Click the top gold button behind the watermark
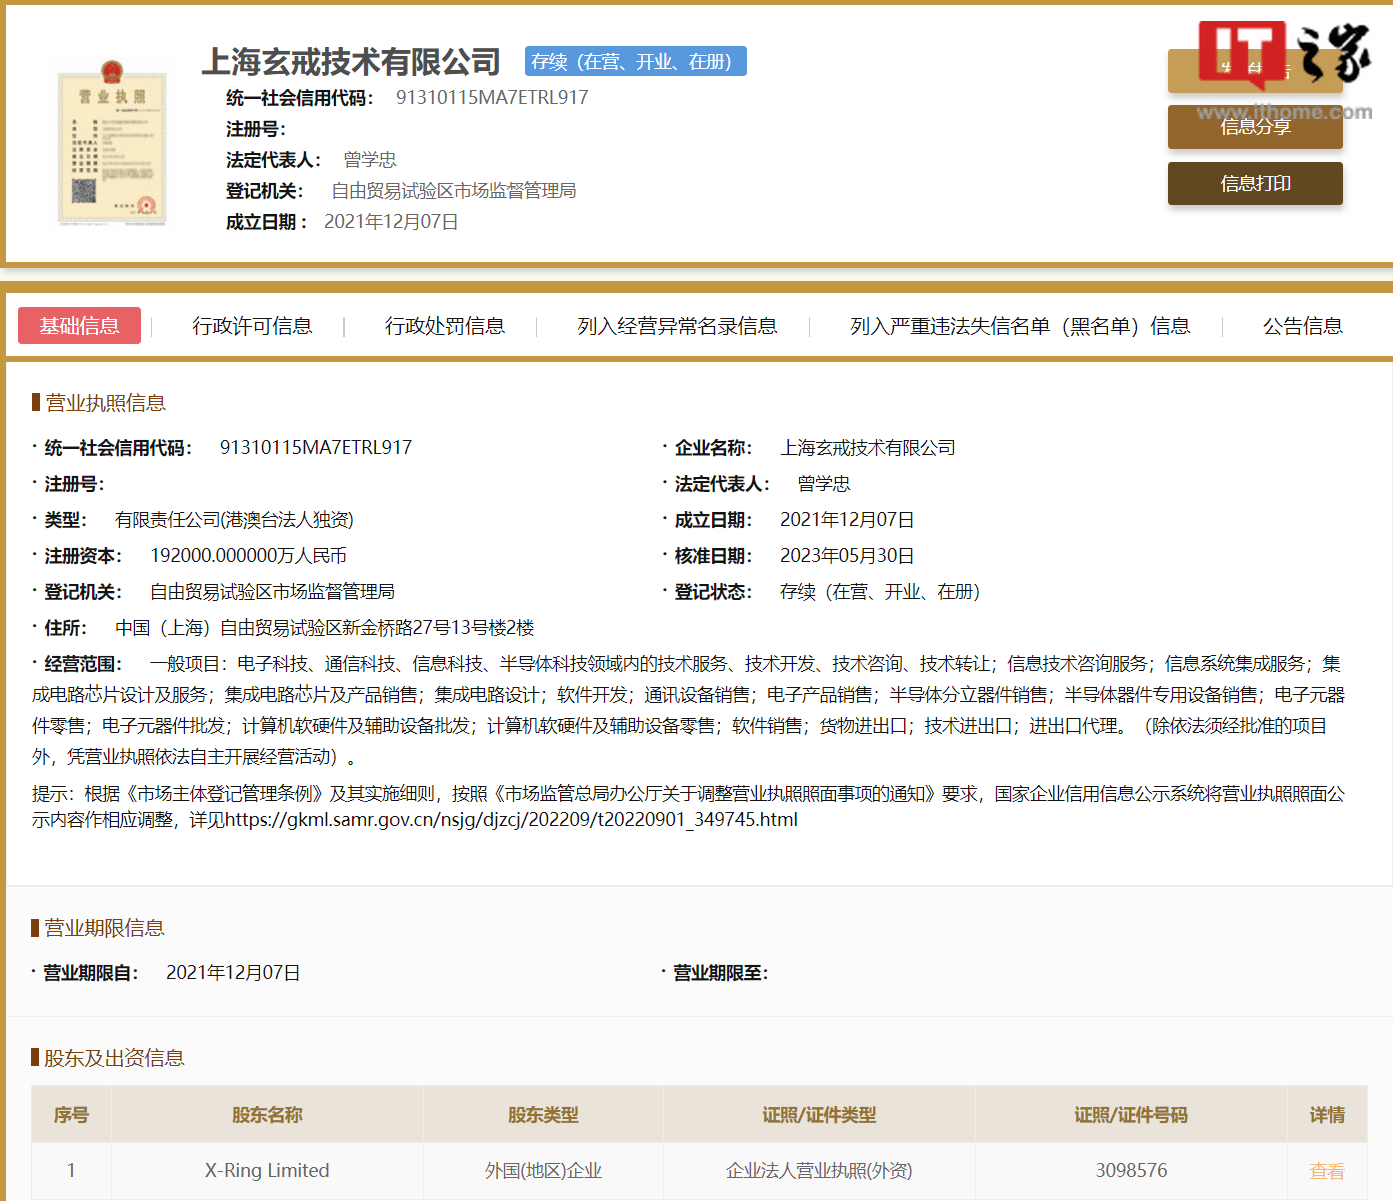The width and height of the screenshot is (1393, 1201). [x=1255, y=71]
